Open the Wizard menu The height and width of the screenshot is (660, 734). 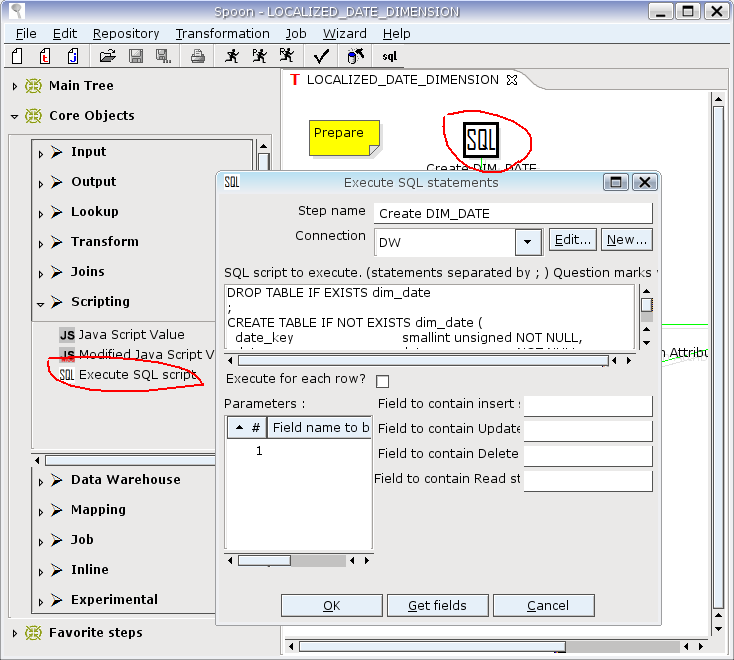click(345, 34)
